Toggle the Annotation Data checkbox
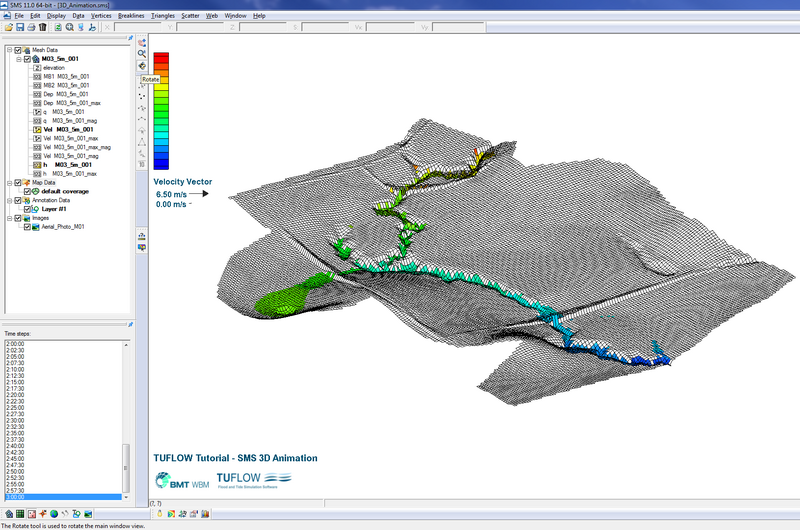Image resolution: width=800 pixels, height=530 pixels. click(x=18, y=200)
